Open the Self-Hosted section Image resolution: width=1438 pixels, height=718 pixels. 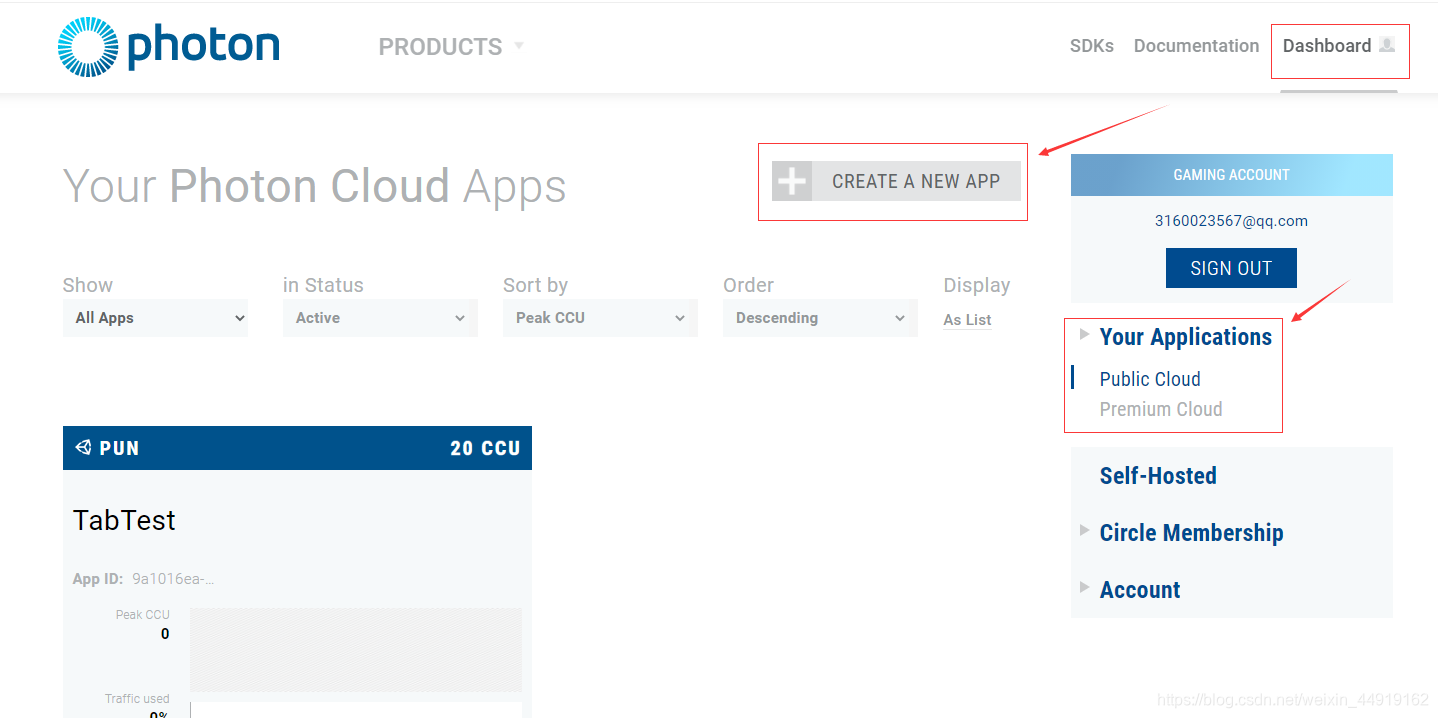[x=1158, y=476]
